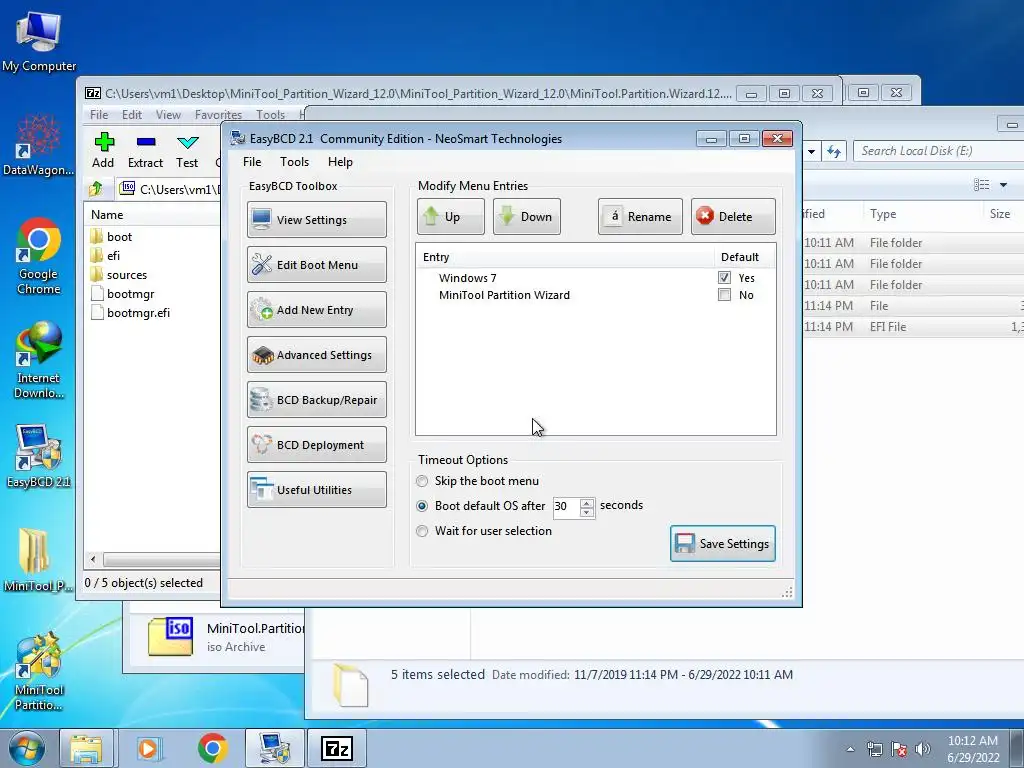Viewport: 1024px width, 768px height.
Task: Click Save Settings button
Action: [723, 543]
